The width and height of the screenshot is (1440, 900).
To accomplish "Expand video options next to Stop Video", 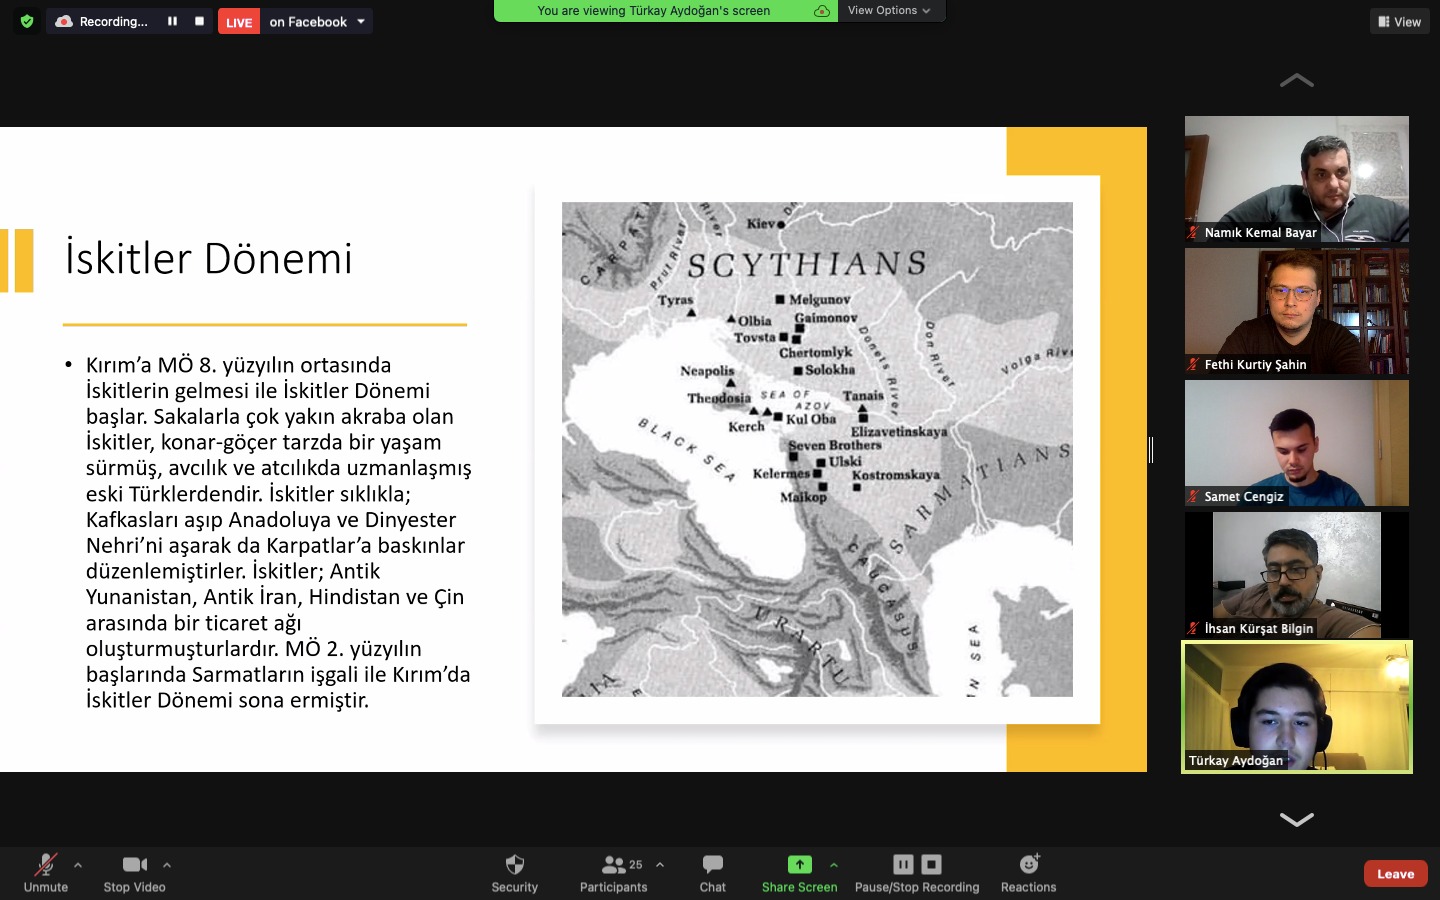I will (167, 865).
